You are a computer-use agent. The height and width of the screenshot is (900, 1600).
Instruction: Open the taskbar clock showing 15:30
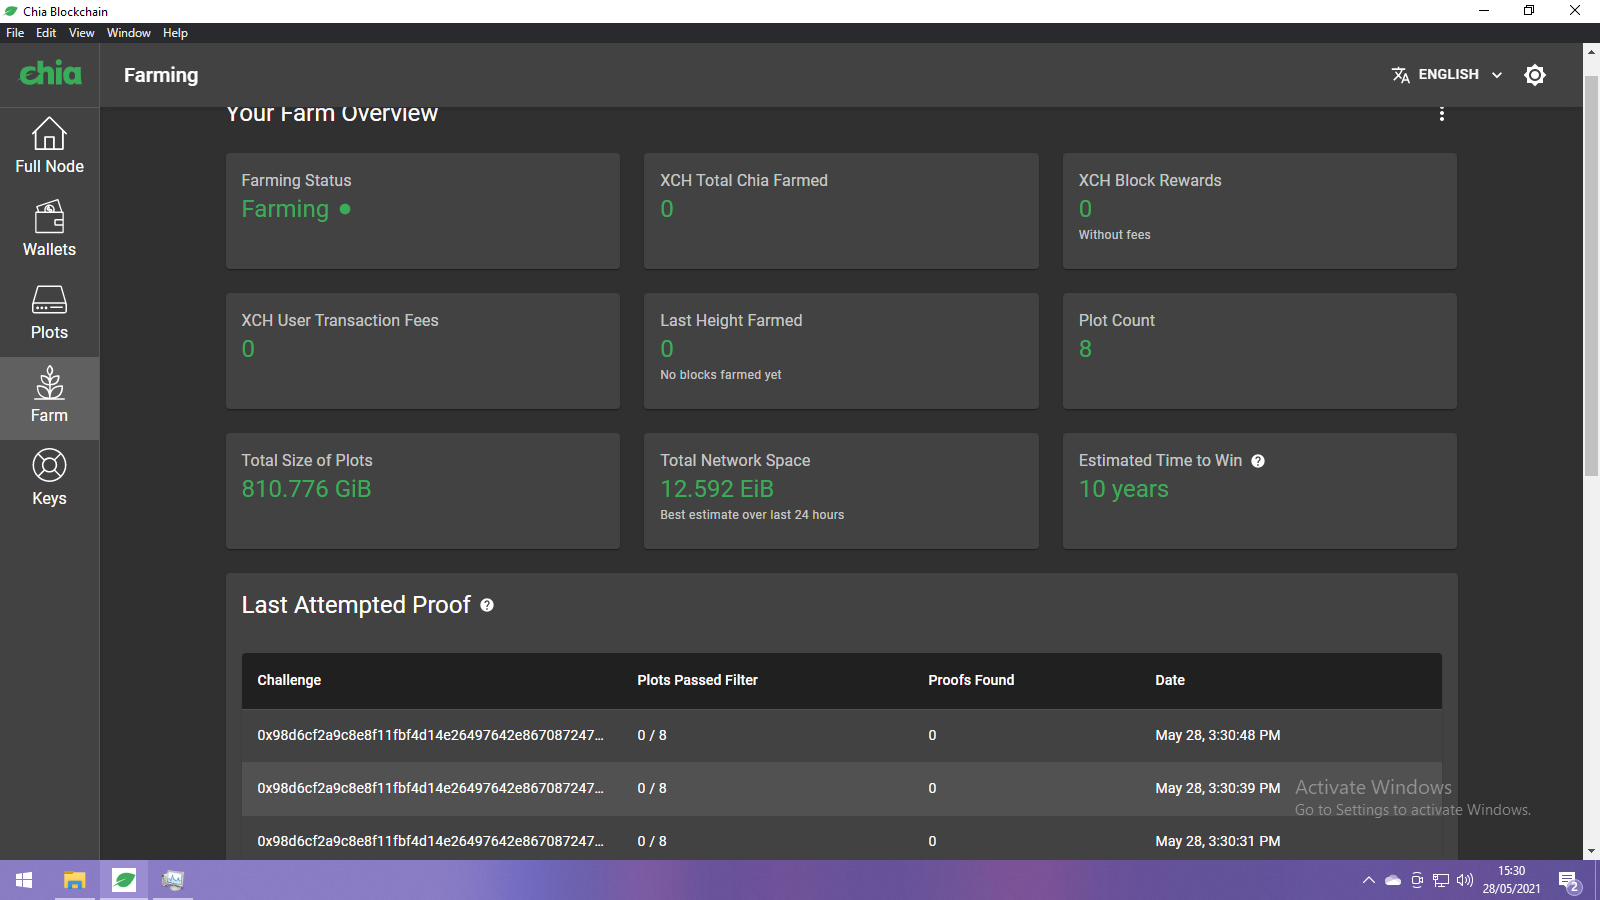[1511, 880]
